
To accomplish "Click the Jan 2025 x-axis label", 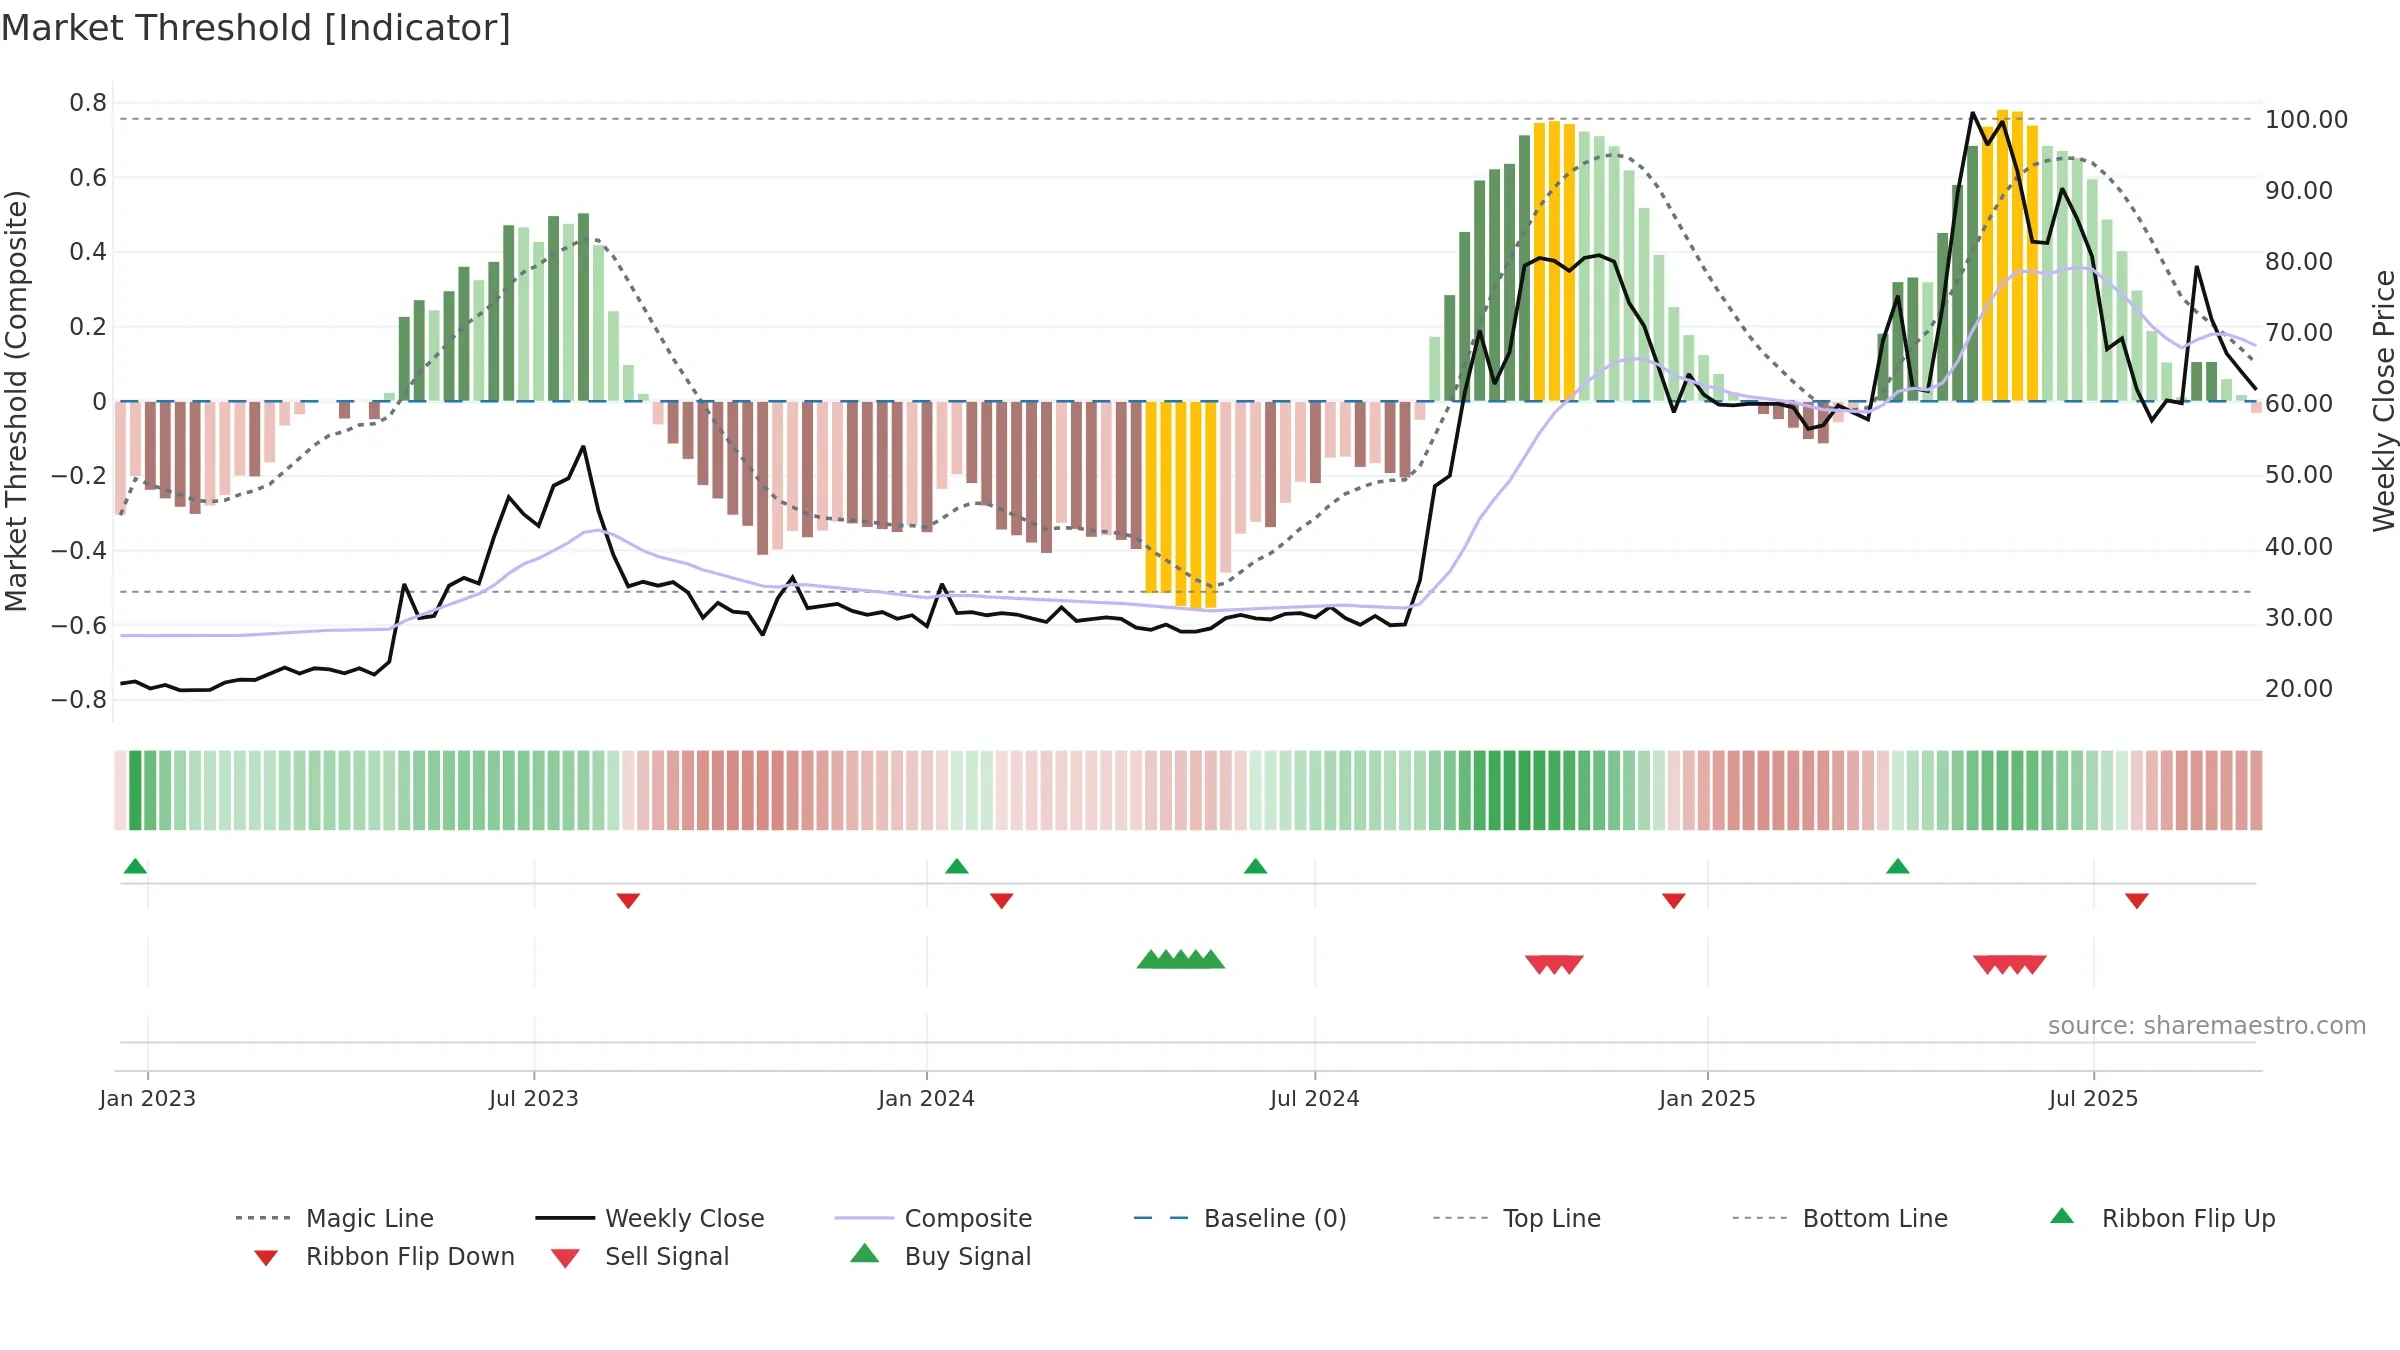I will (1708, 1098).
